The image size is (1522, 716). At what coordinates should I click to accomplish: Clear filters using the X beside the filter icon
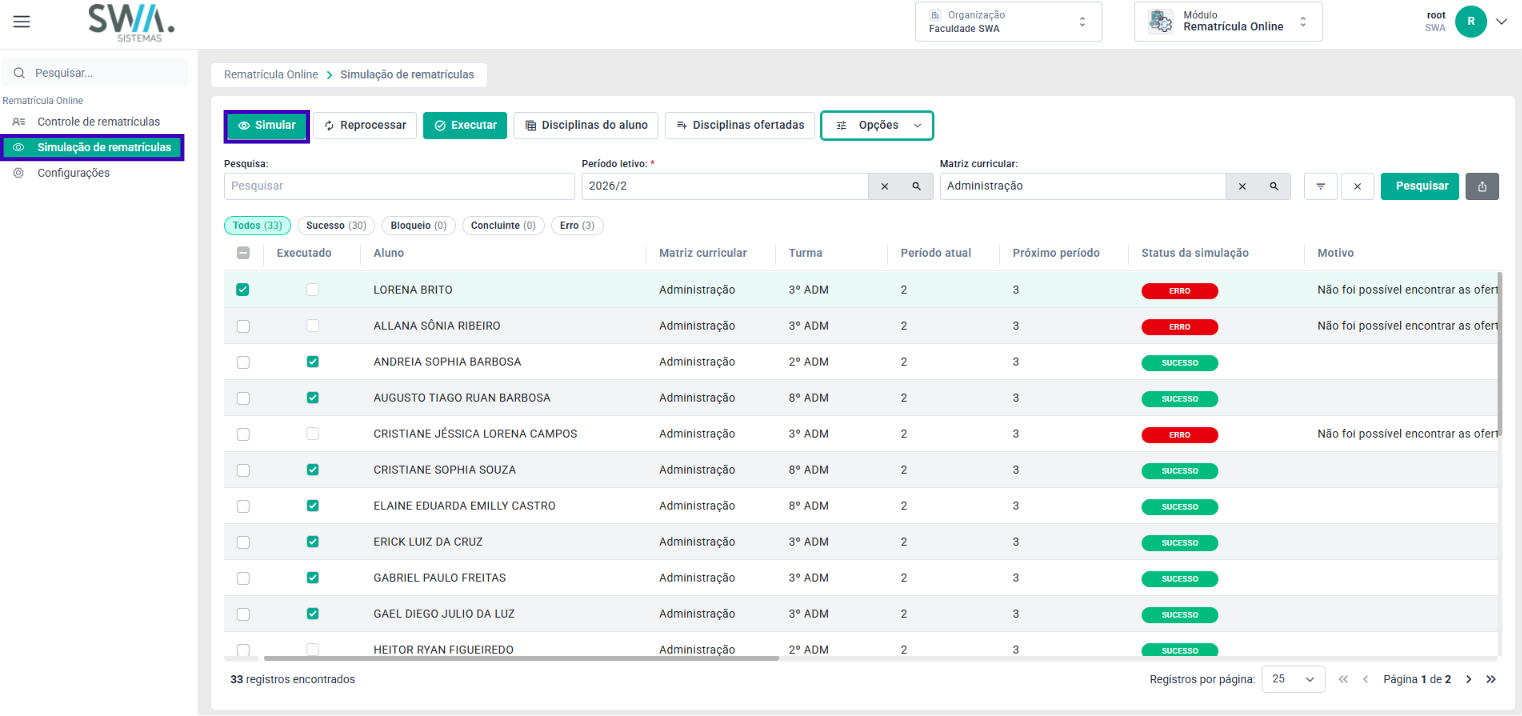1357,186
